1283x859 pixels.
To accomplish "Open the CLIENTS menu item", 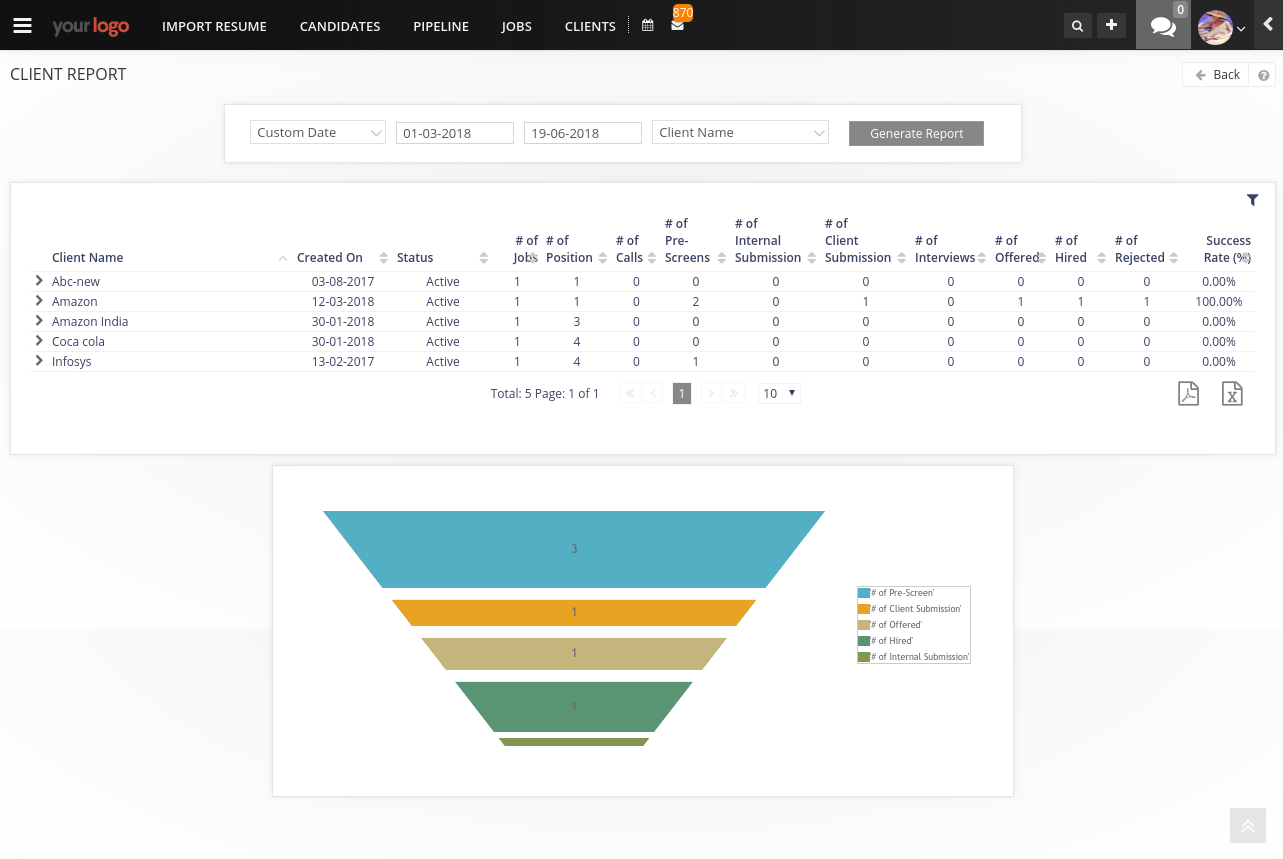I will point(589,26).
